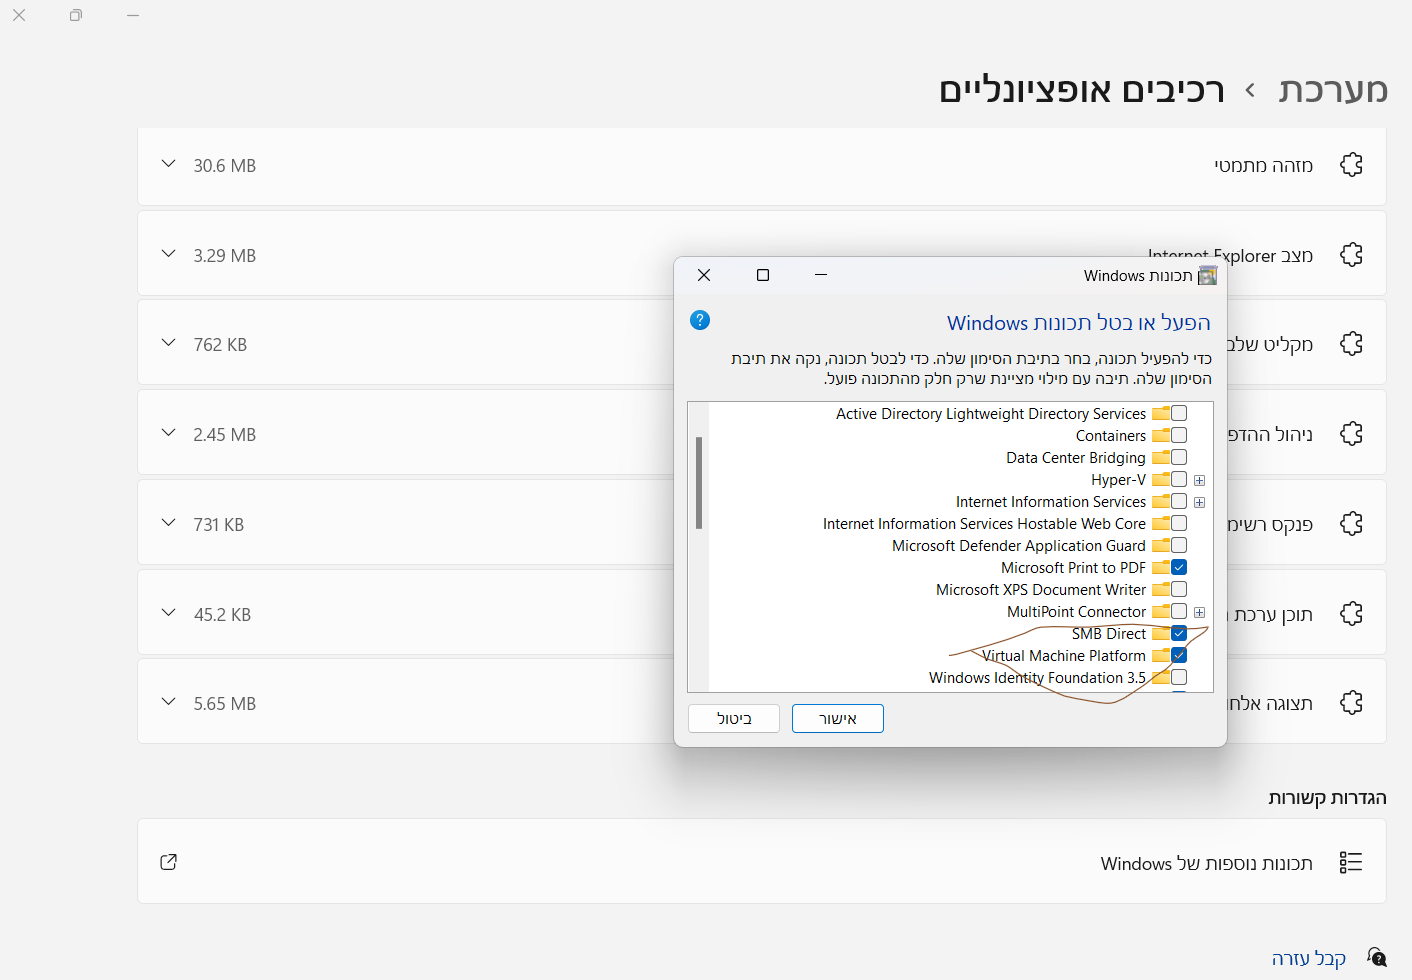Expand the Internet Information Services tree node
This screenshot has height=980, width=1412.
tap(1199, 502)
